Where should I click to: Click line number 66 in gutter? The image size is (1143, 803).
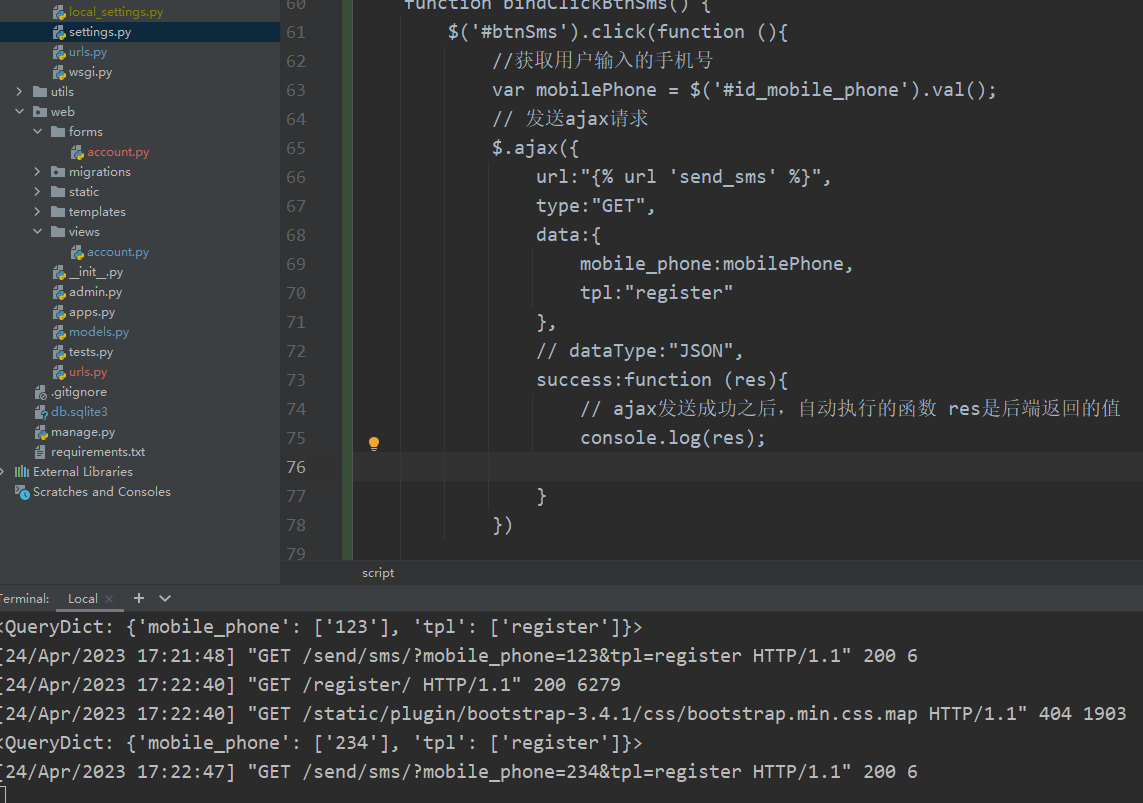click(296, 177)
